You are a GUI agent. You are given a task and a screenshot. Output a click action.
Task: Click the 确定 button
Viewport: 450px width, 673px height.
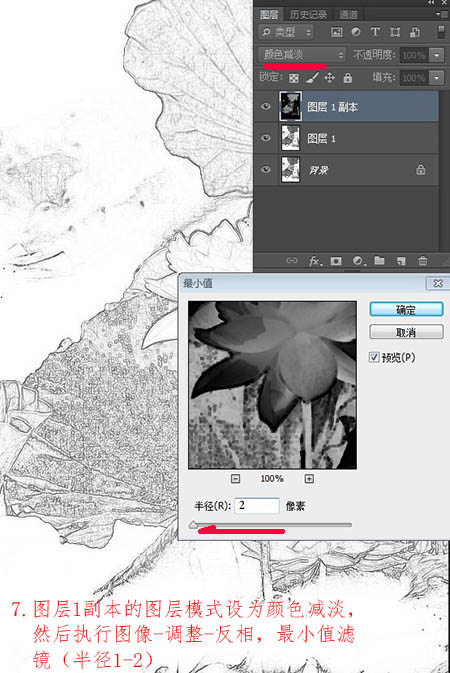406,309
